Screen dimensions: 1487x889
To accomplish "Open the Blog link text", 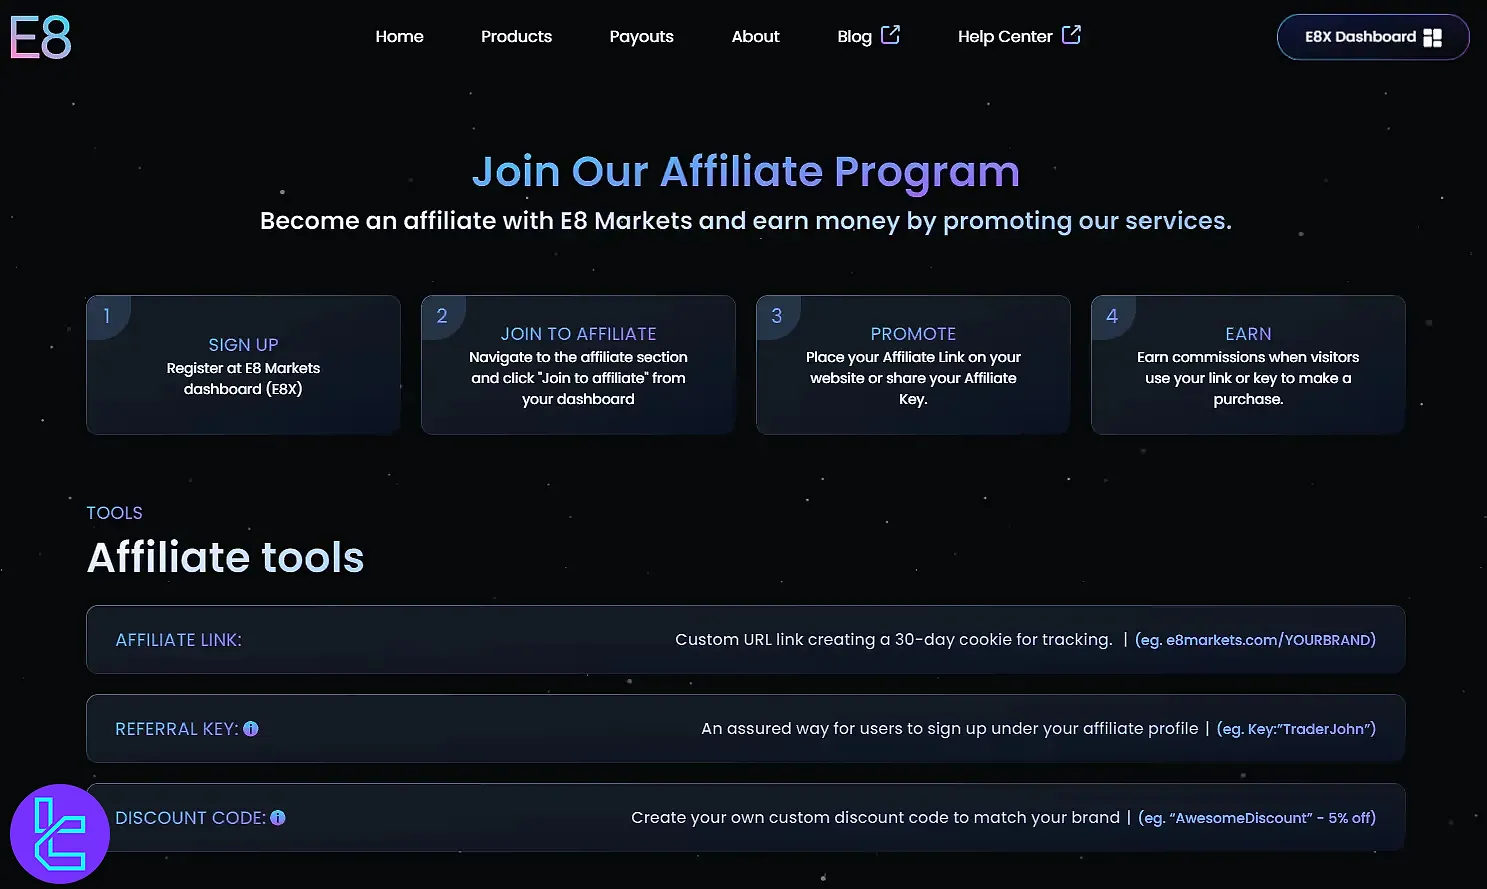I will (x=854, y=37).
